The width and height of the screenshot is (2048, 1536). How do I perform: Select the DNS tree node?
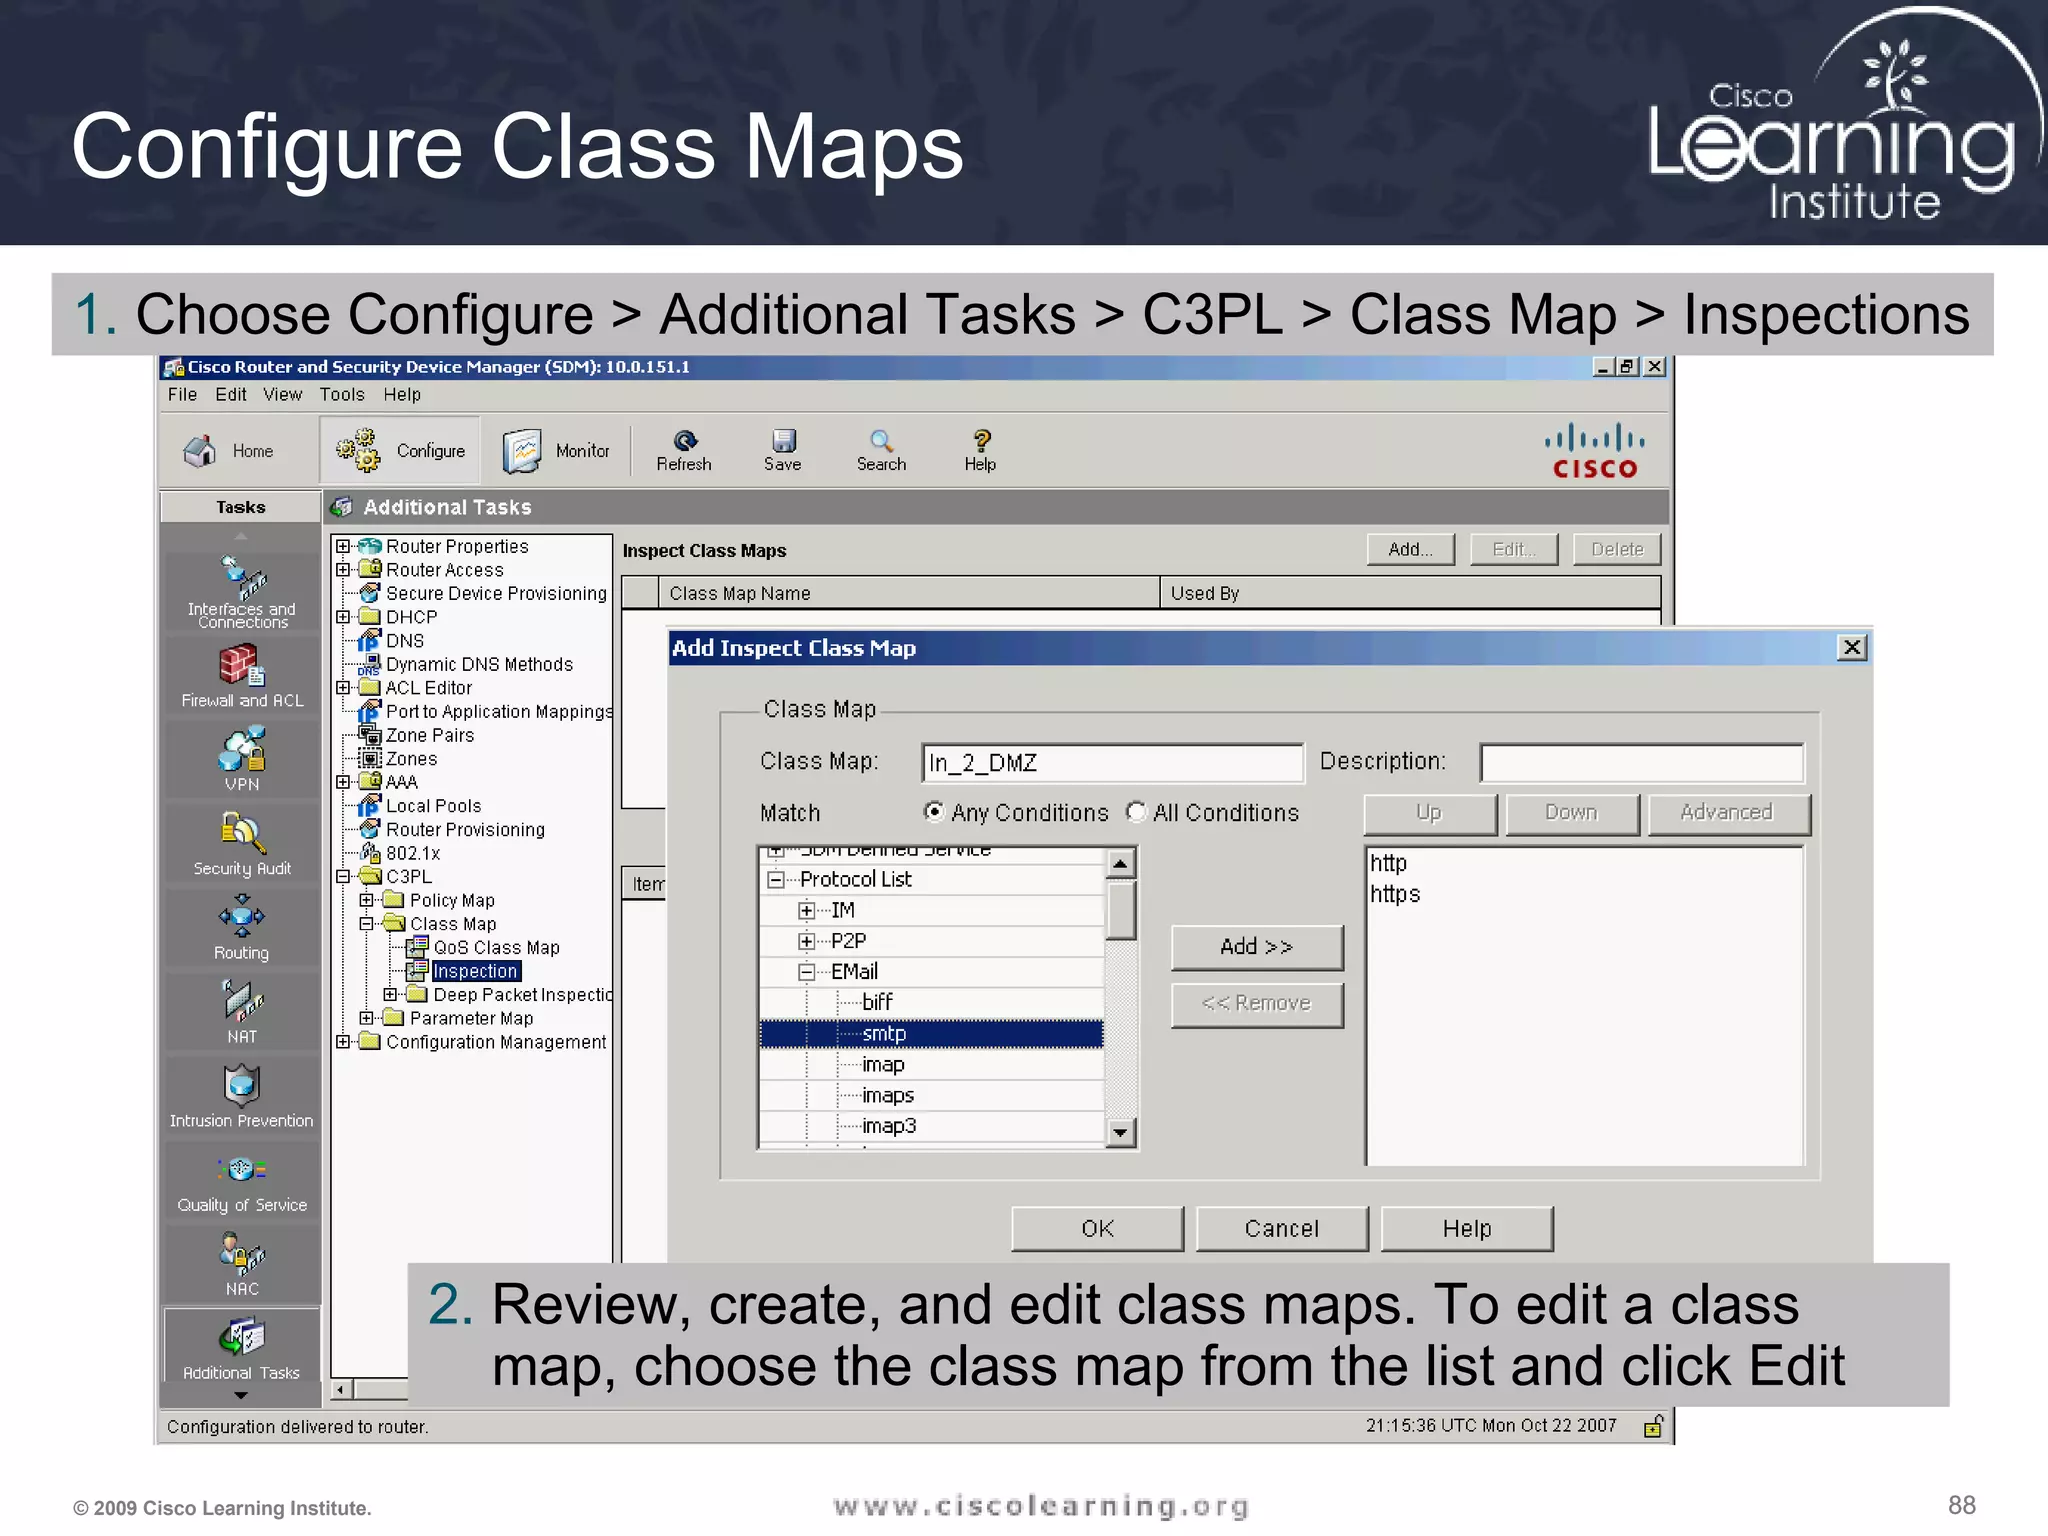pos(404,641)
